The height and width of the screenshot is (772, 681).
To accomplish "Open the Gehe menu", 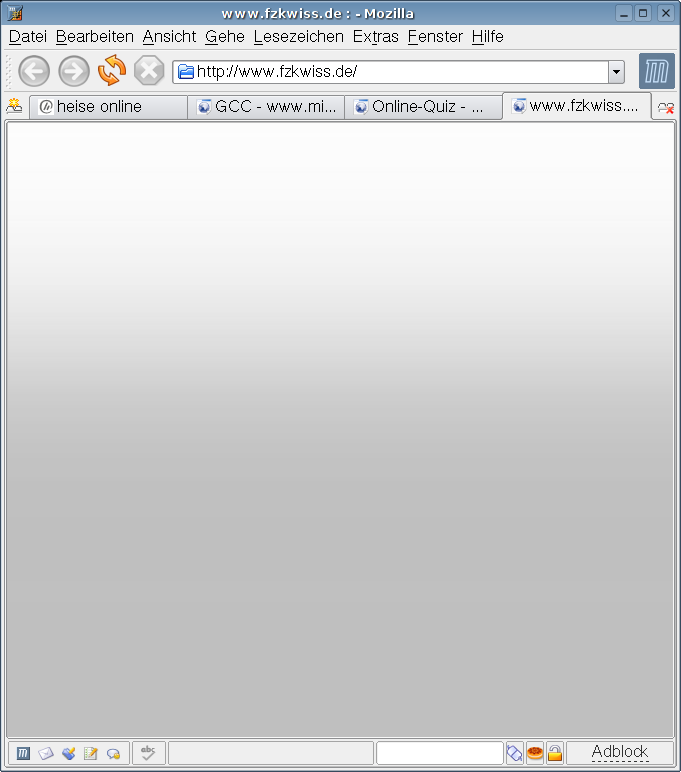I will [x=225, y=36].
